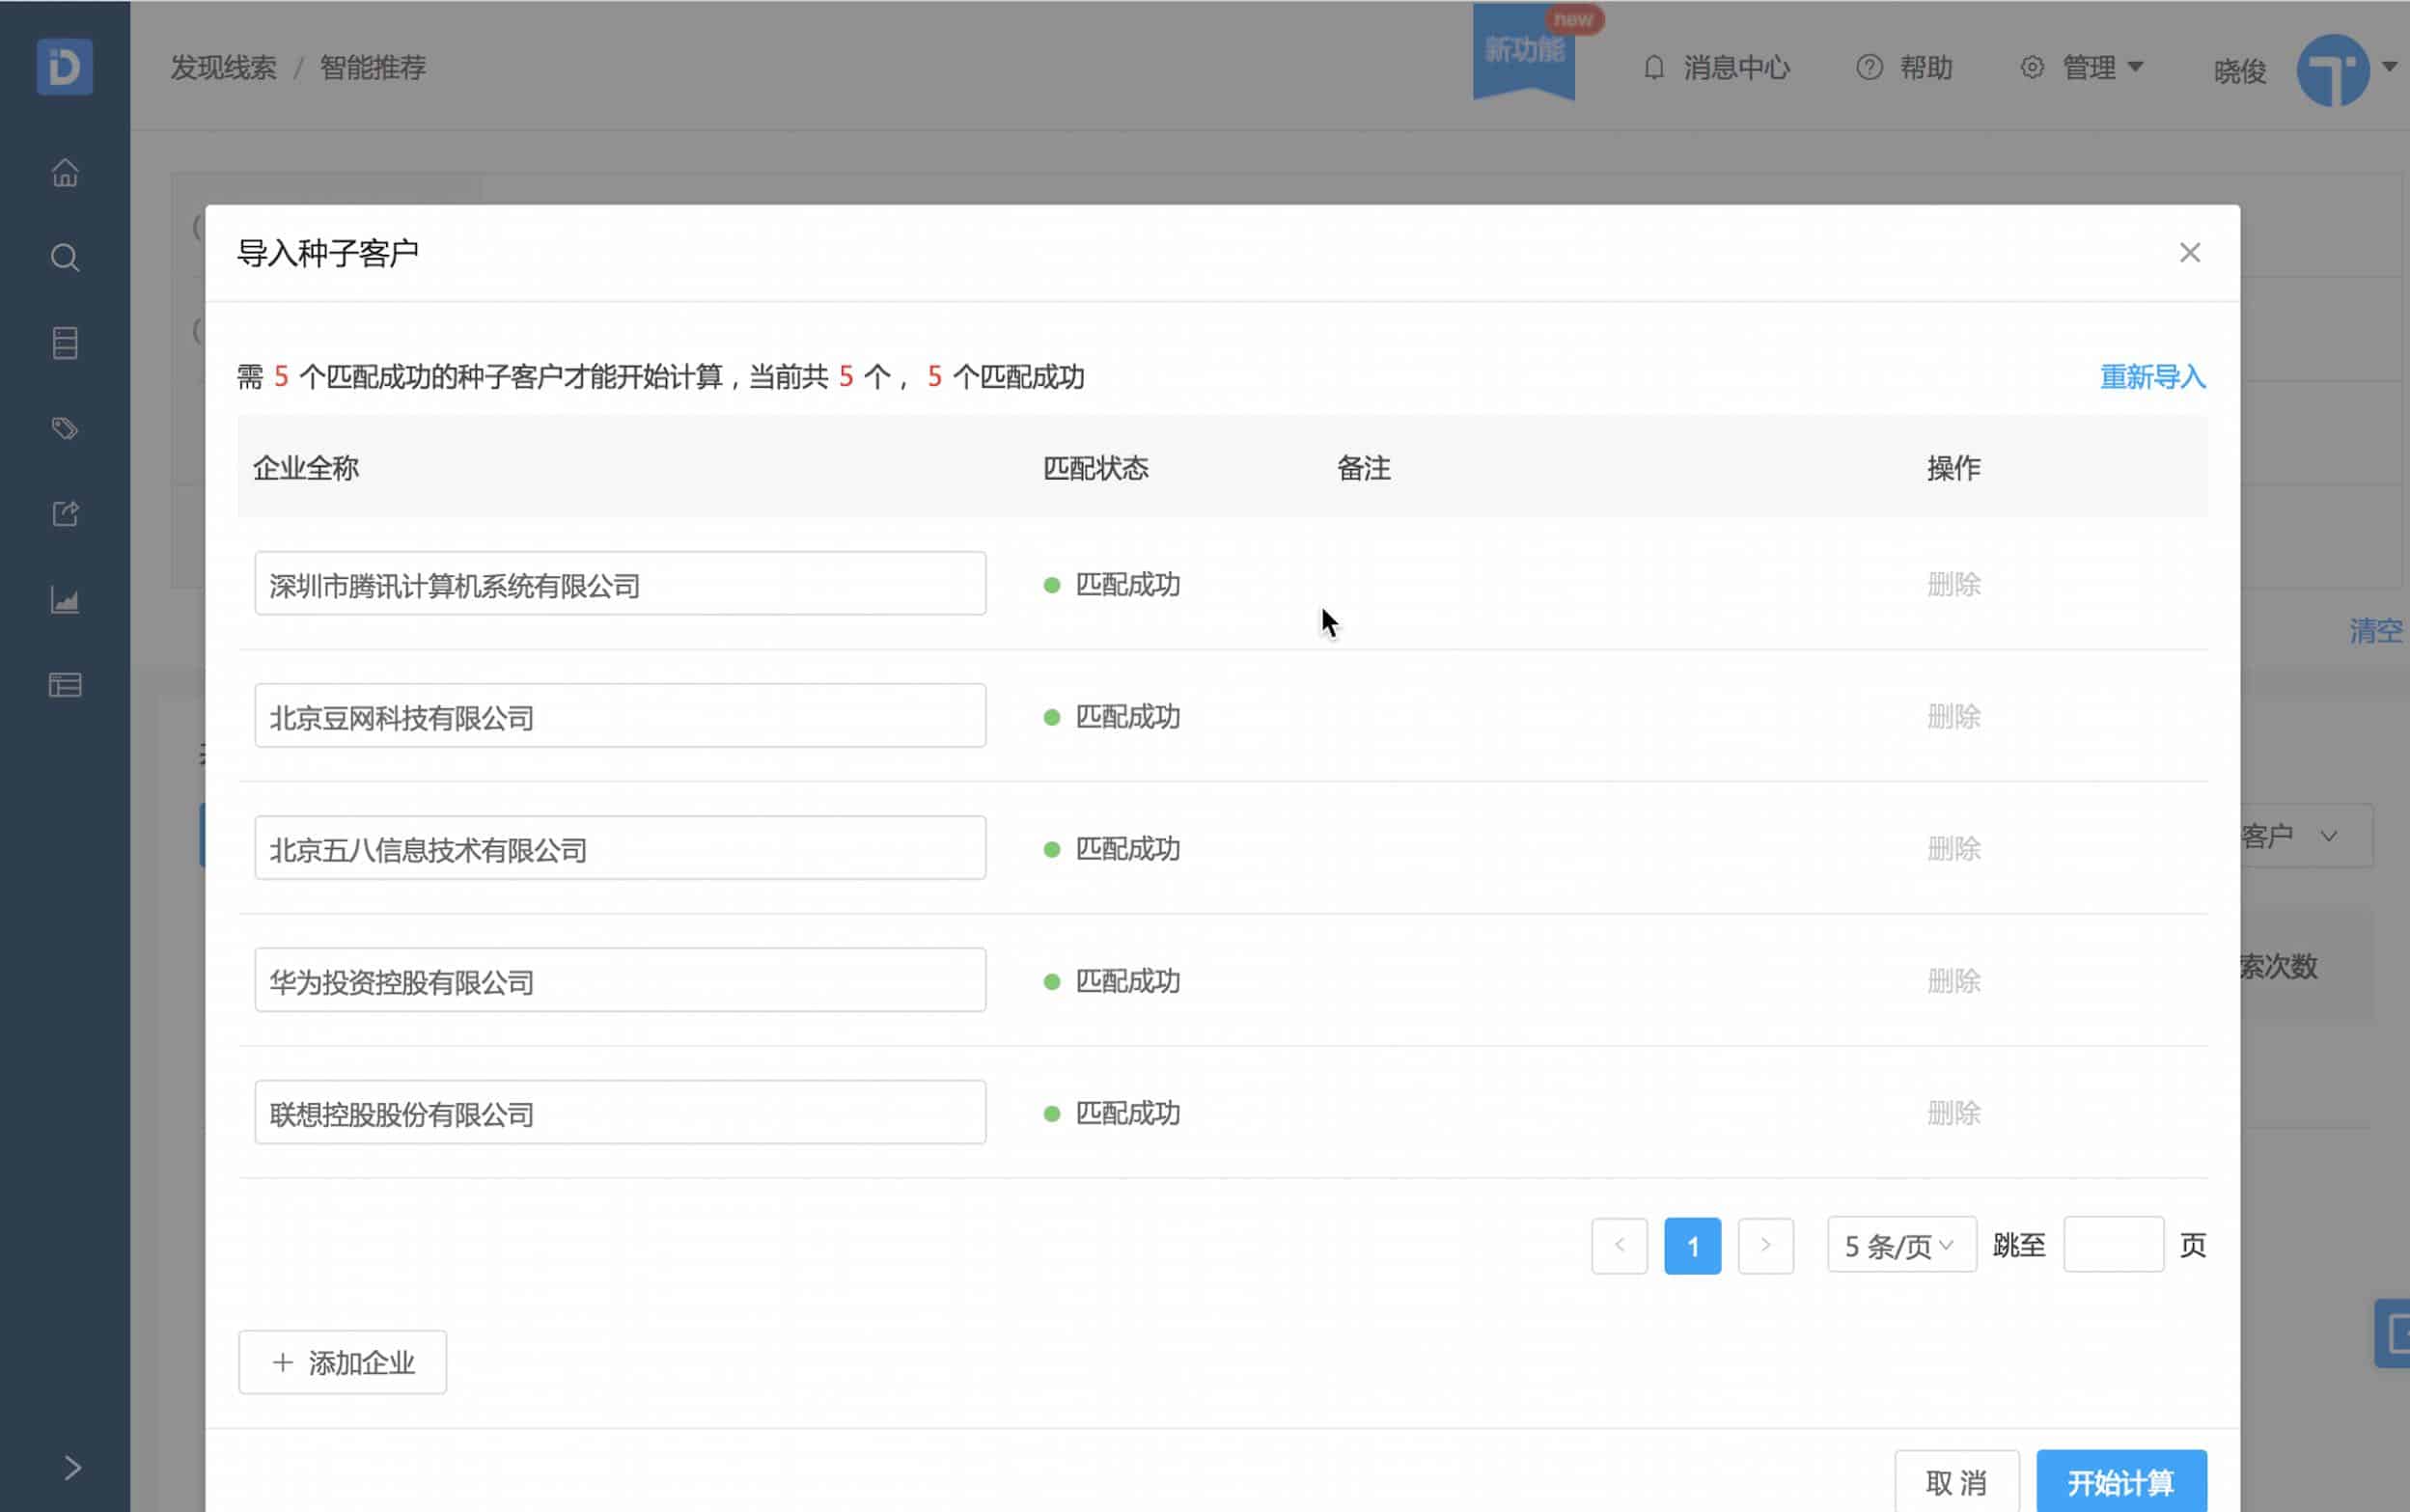Click the 晓俊 username text
Viewport: 2410px width, 1512px height.
pos(2240,71)
